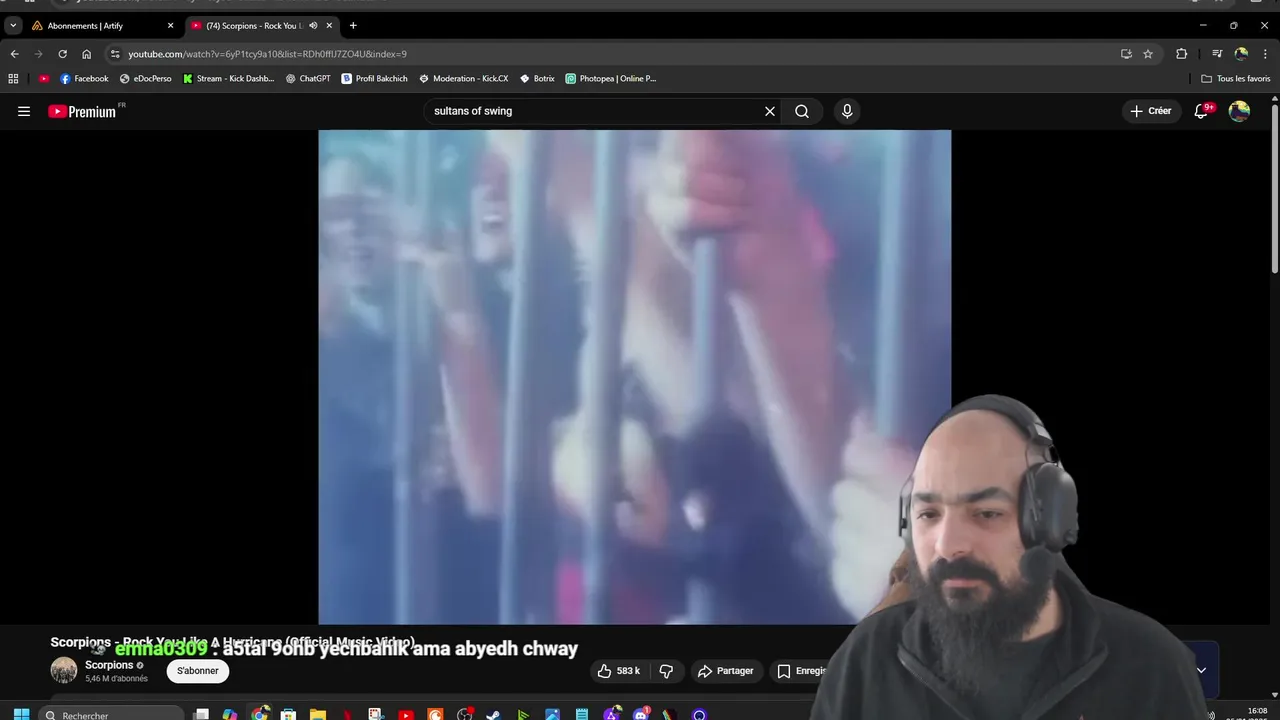
Task: Go to the browser home page
Action: (x=86, y=54)
